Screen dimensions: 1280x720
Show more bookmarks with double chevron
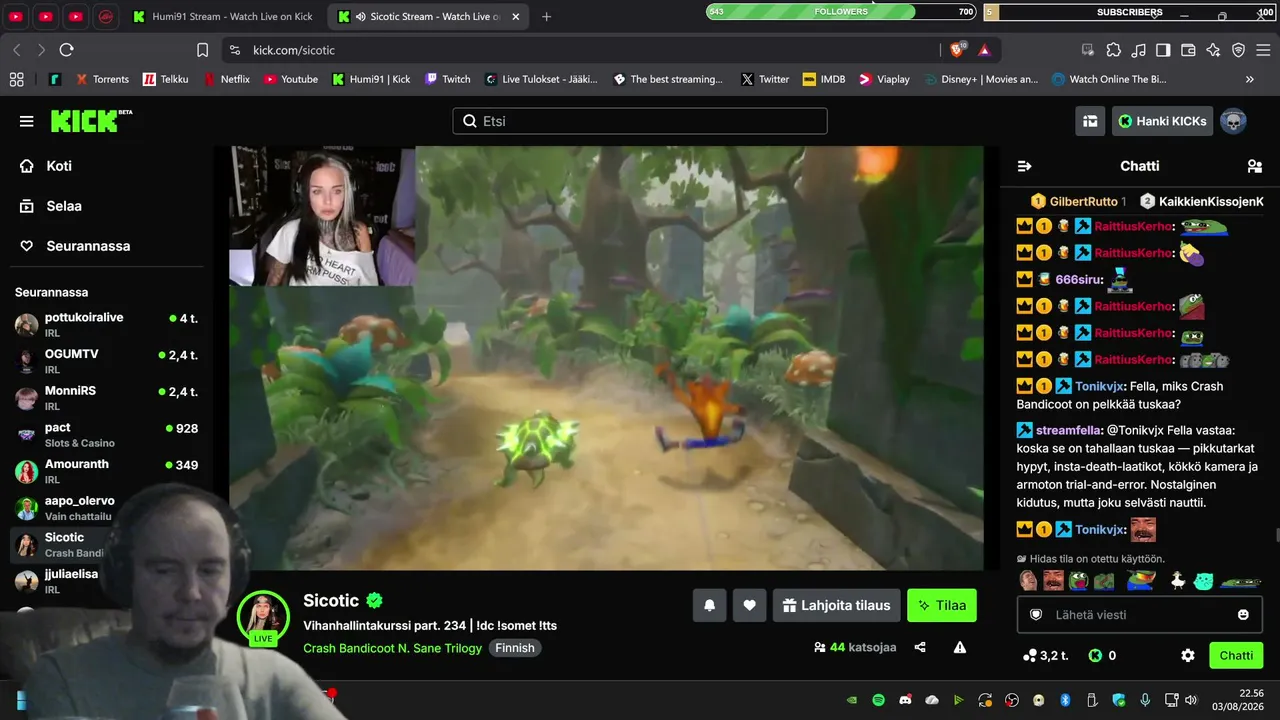[x=1249, y=79]
